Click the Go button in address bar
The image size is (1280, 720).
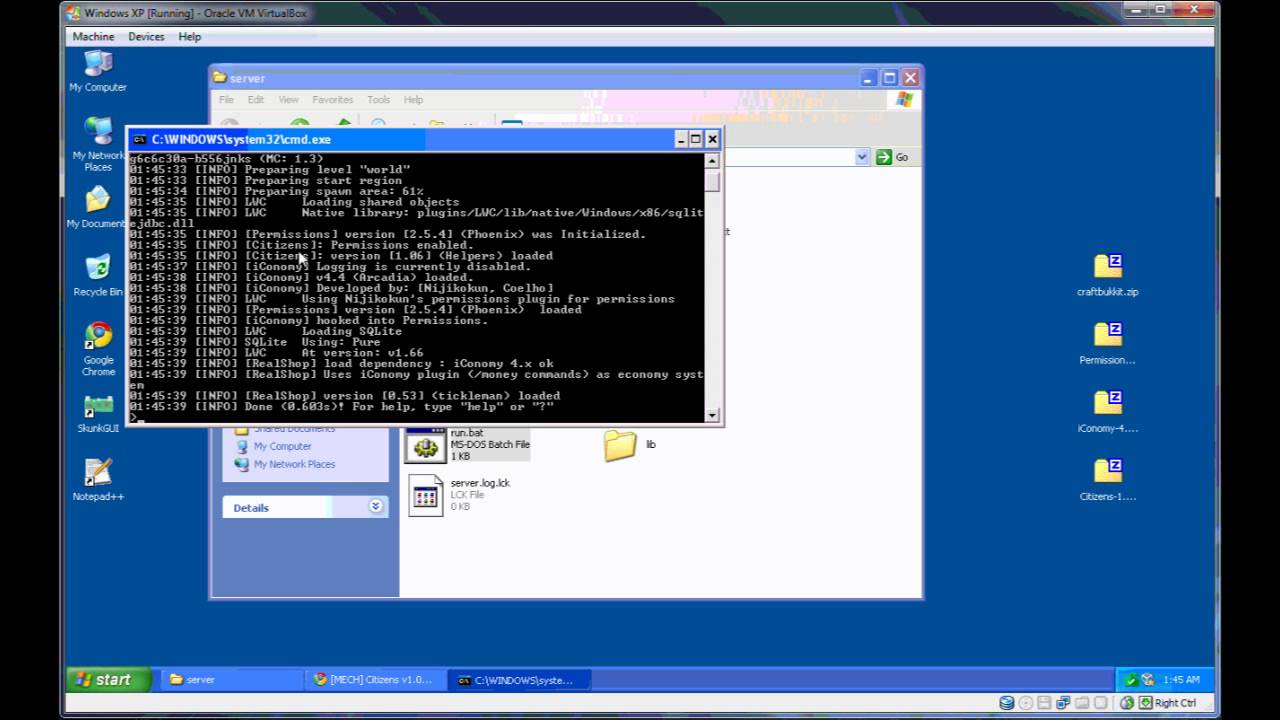(x=892, y=157)
